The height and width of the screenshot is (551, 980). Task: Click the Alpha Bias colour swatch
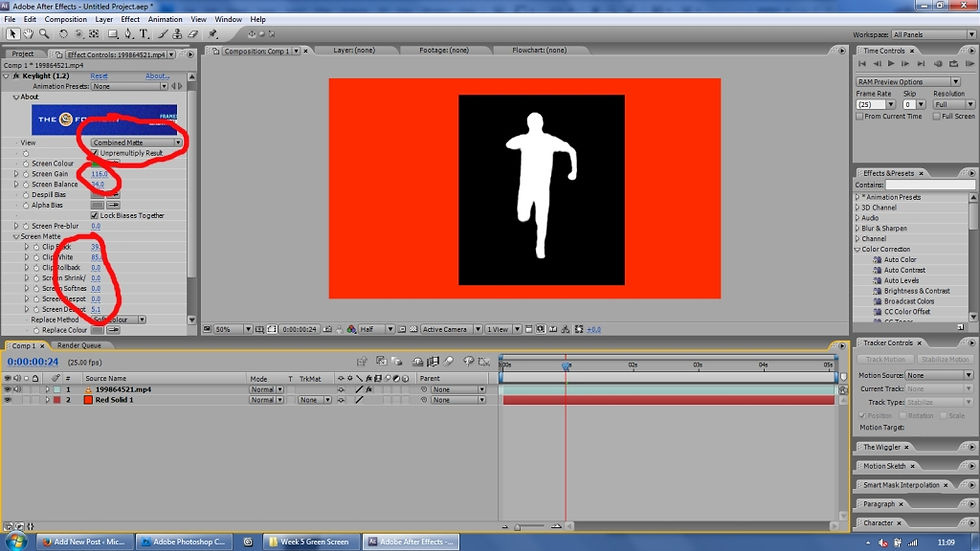(97, 206)
